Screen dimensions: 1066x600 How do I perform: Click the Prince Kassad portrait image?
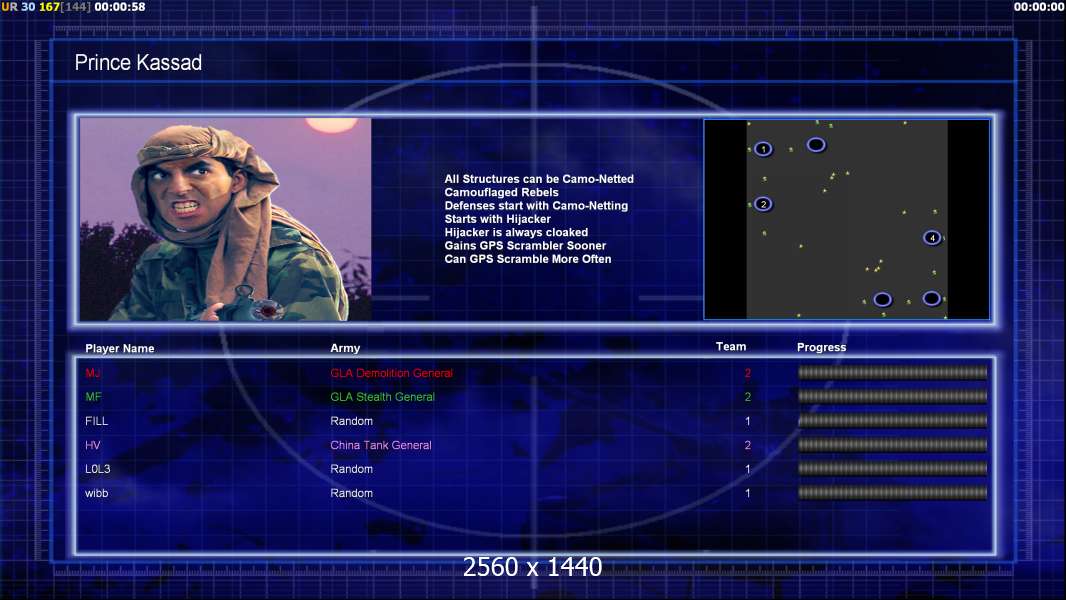(x=226, y=219)
